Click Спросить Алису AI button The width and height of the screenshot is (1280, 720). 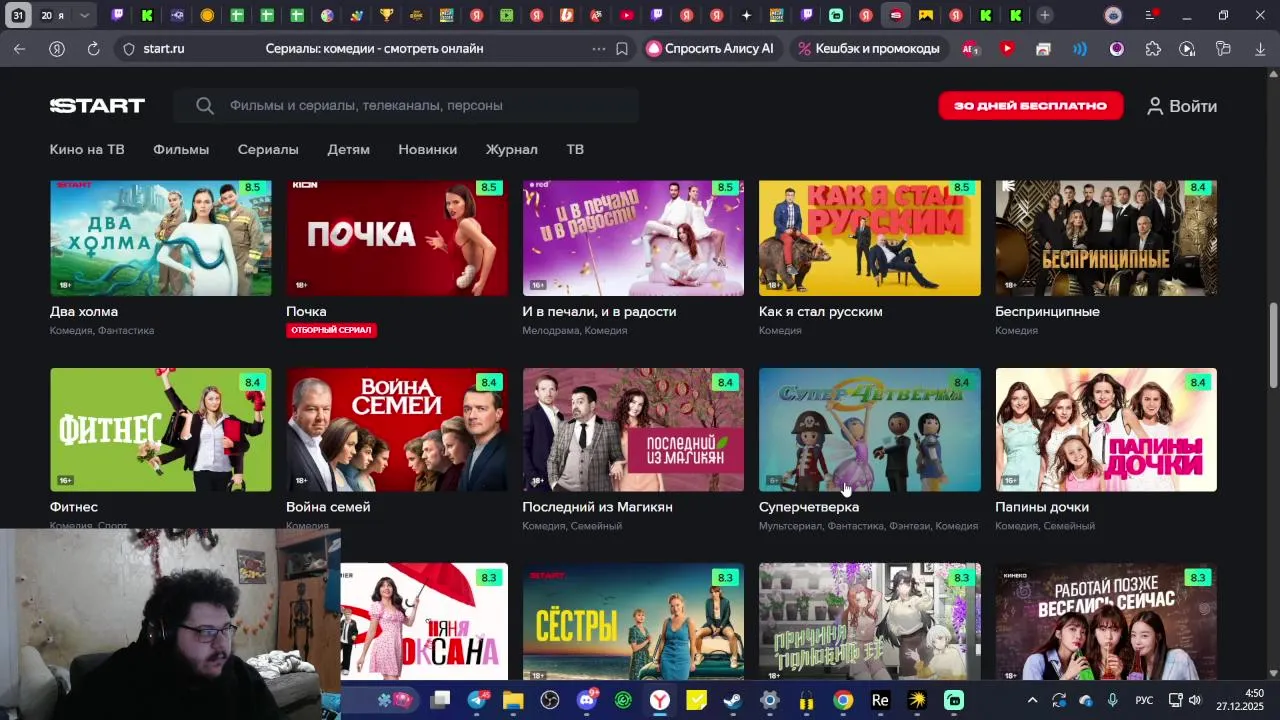[x=710, y=48]
